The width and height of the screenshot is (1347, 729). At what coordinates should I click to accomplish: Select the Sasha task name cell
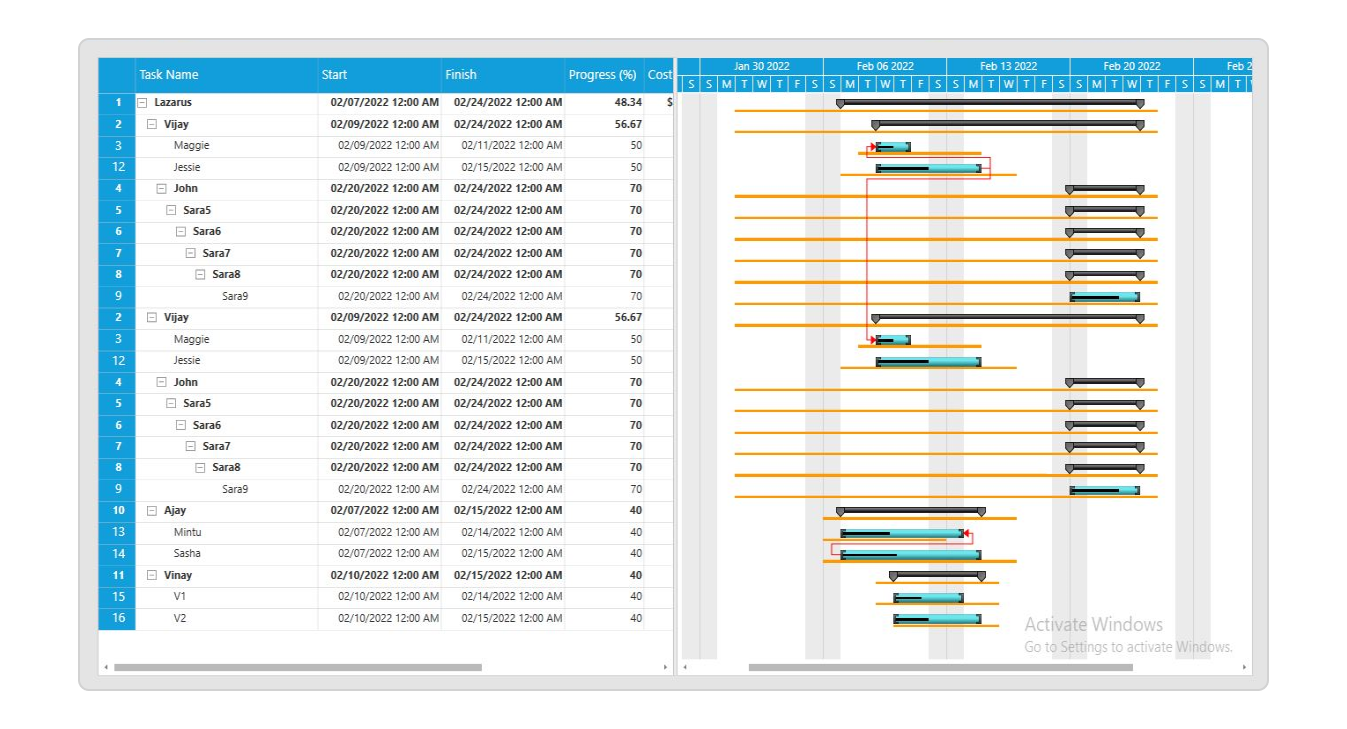pyautogui.click(x=187, y=554)
